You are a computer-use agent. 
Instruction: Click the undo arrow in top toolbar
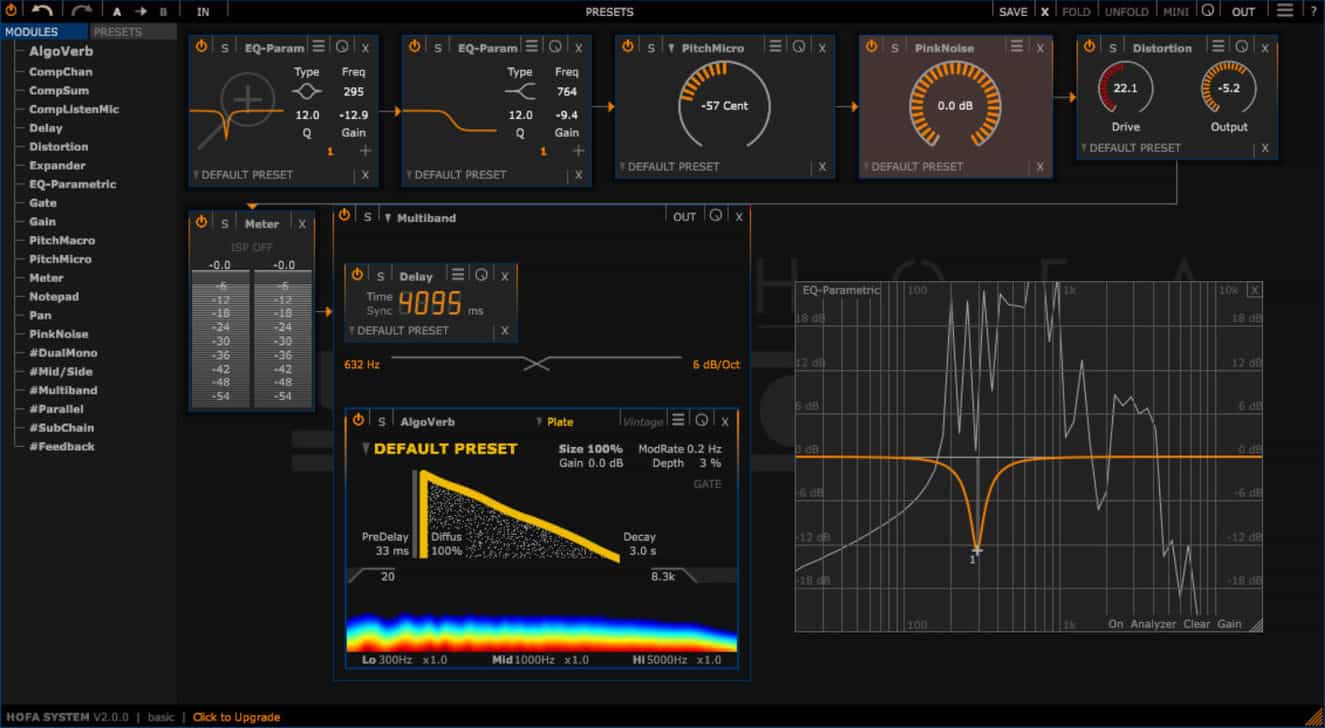tap(42, 11)
